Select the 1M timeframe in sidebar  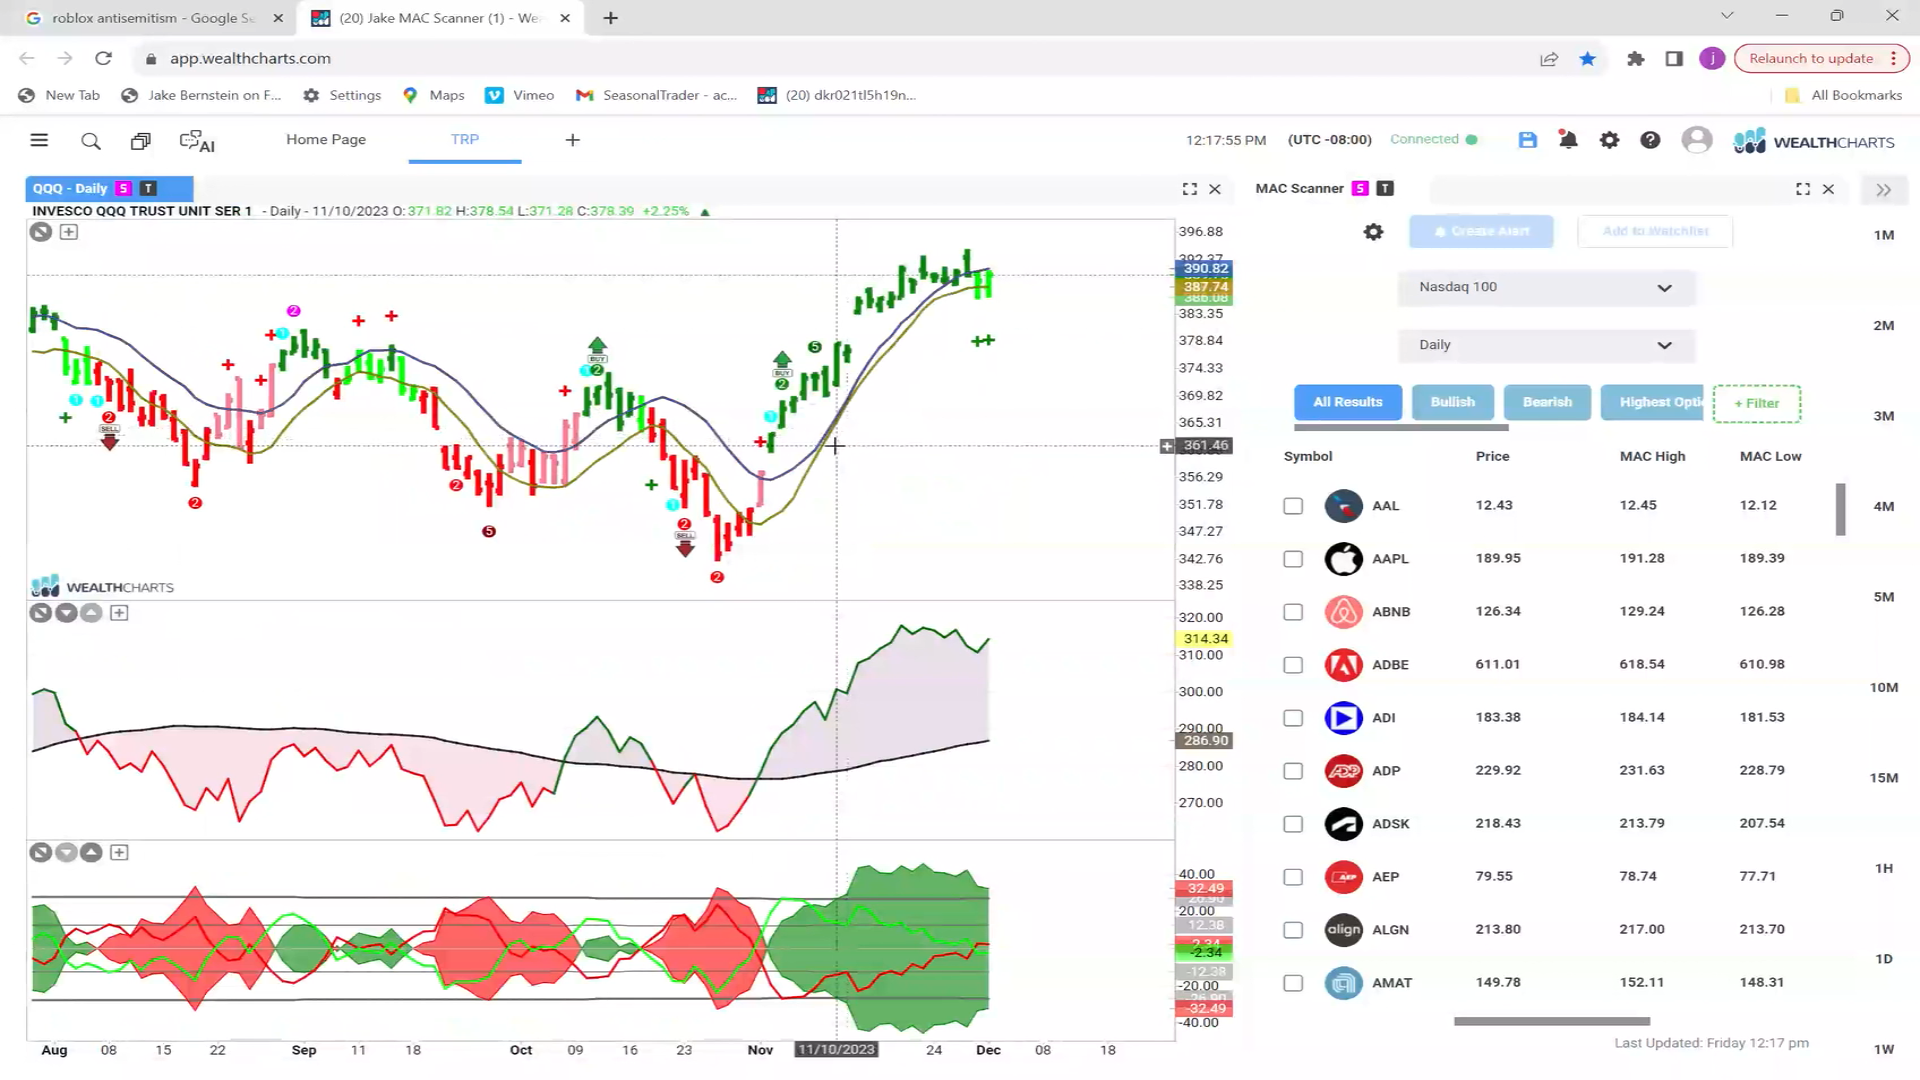(x=1884, y=236)
